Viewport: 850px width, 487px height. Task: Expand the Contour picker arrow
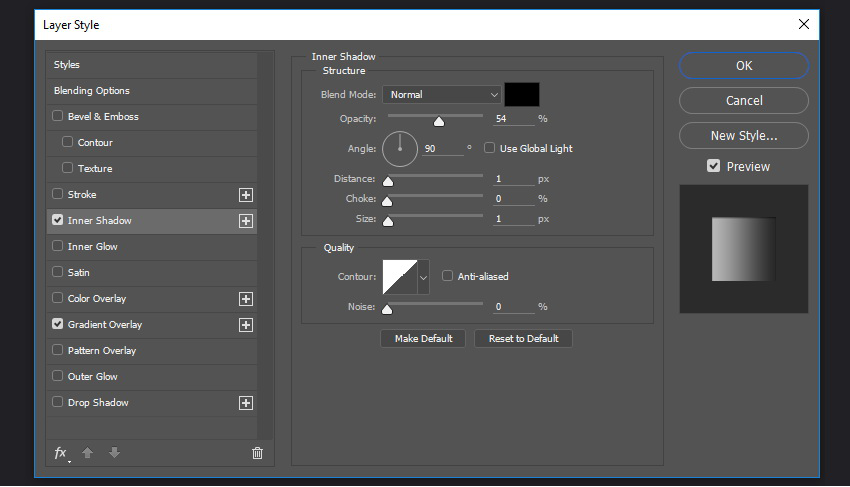(423, 277)
